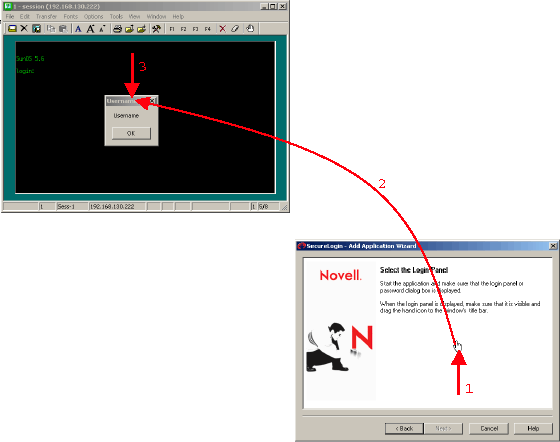This screenshot has width=560, height=442.
Task: Click the first yellow folder transfer icon
Action: (x=129, y=29)
